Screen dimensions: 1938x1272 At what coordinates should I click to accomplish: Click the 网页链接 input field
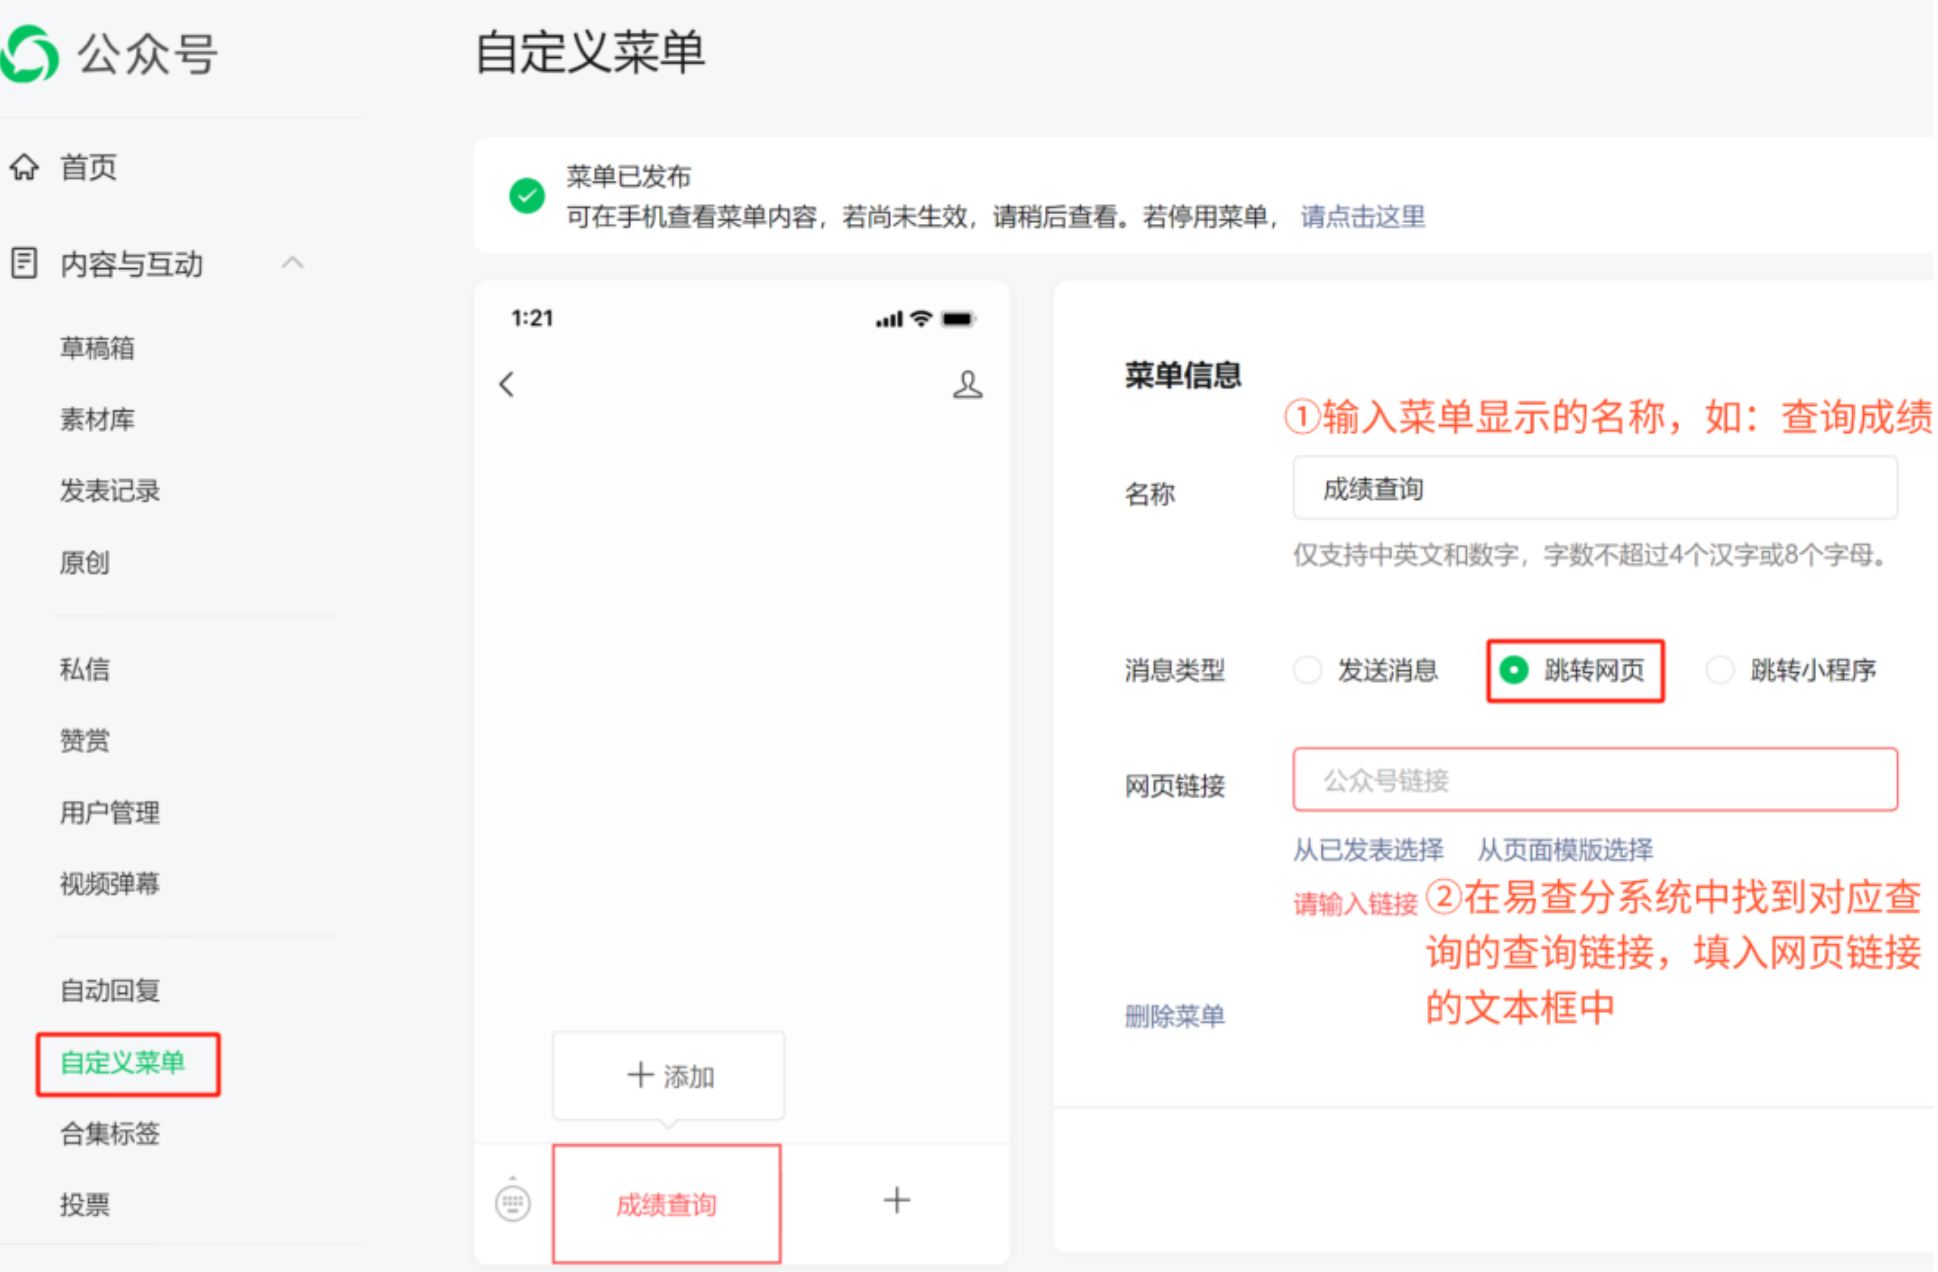(1595, 779)
